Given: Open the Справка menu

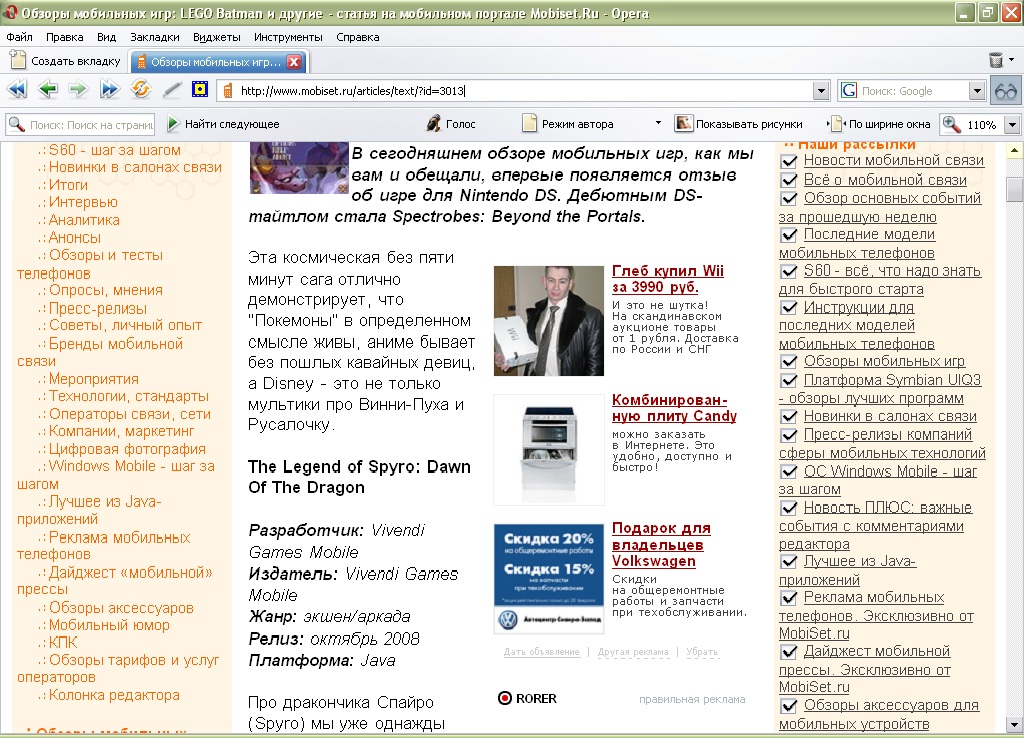Looking at the screenshot, I should click(358, 37).
